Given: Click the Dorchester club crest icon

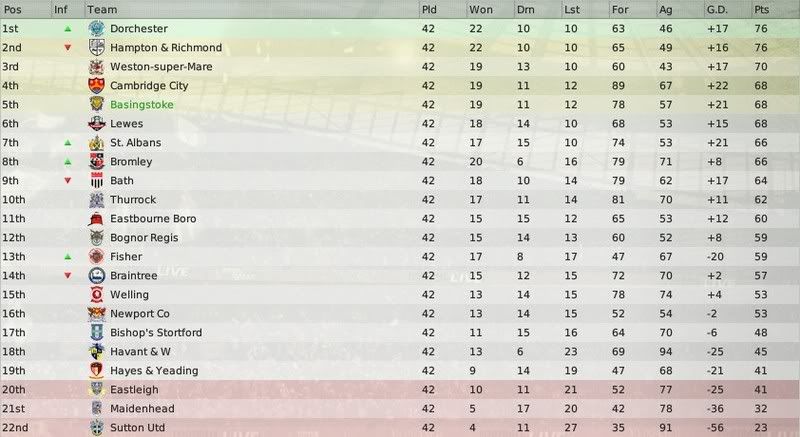Looking at the screenshot, I should coord(96,29).
